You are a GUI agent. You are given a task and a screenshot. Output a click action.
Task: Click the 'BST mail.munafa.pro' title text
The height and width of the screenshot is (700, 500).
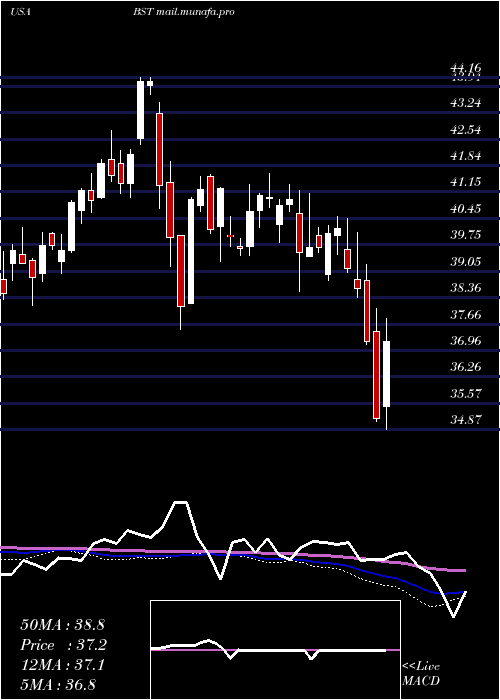tap(183, 12)
